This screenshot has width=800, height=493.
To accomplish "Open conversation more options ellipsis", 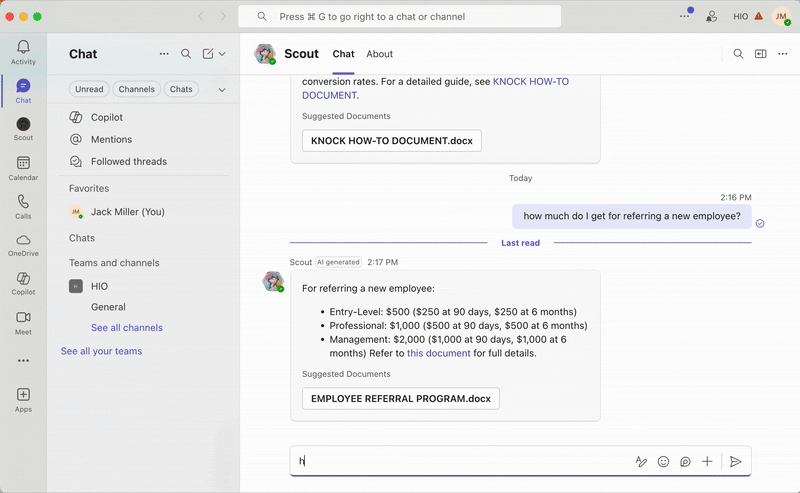I will [x=783, y=54].
